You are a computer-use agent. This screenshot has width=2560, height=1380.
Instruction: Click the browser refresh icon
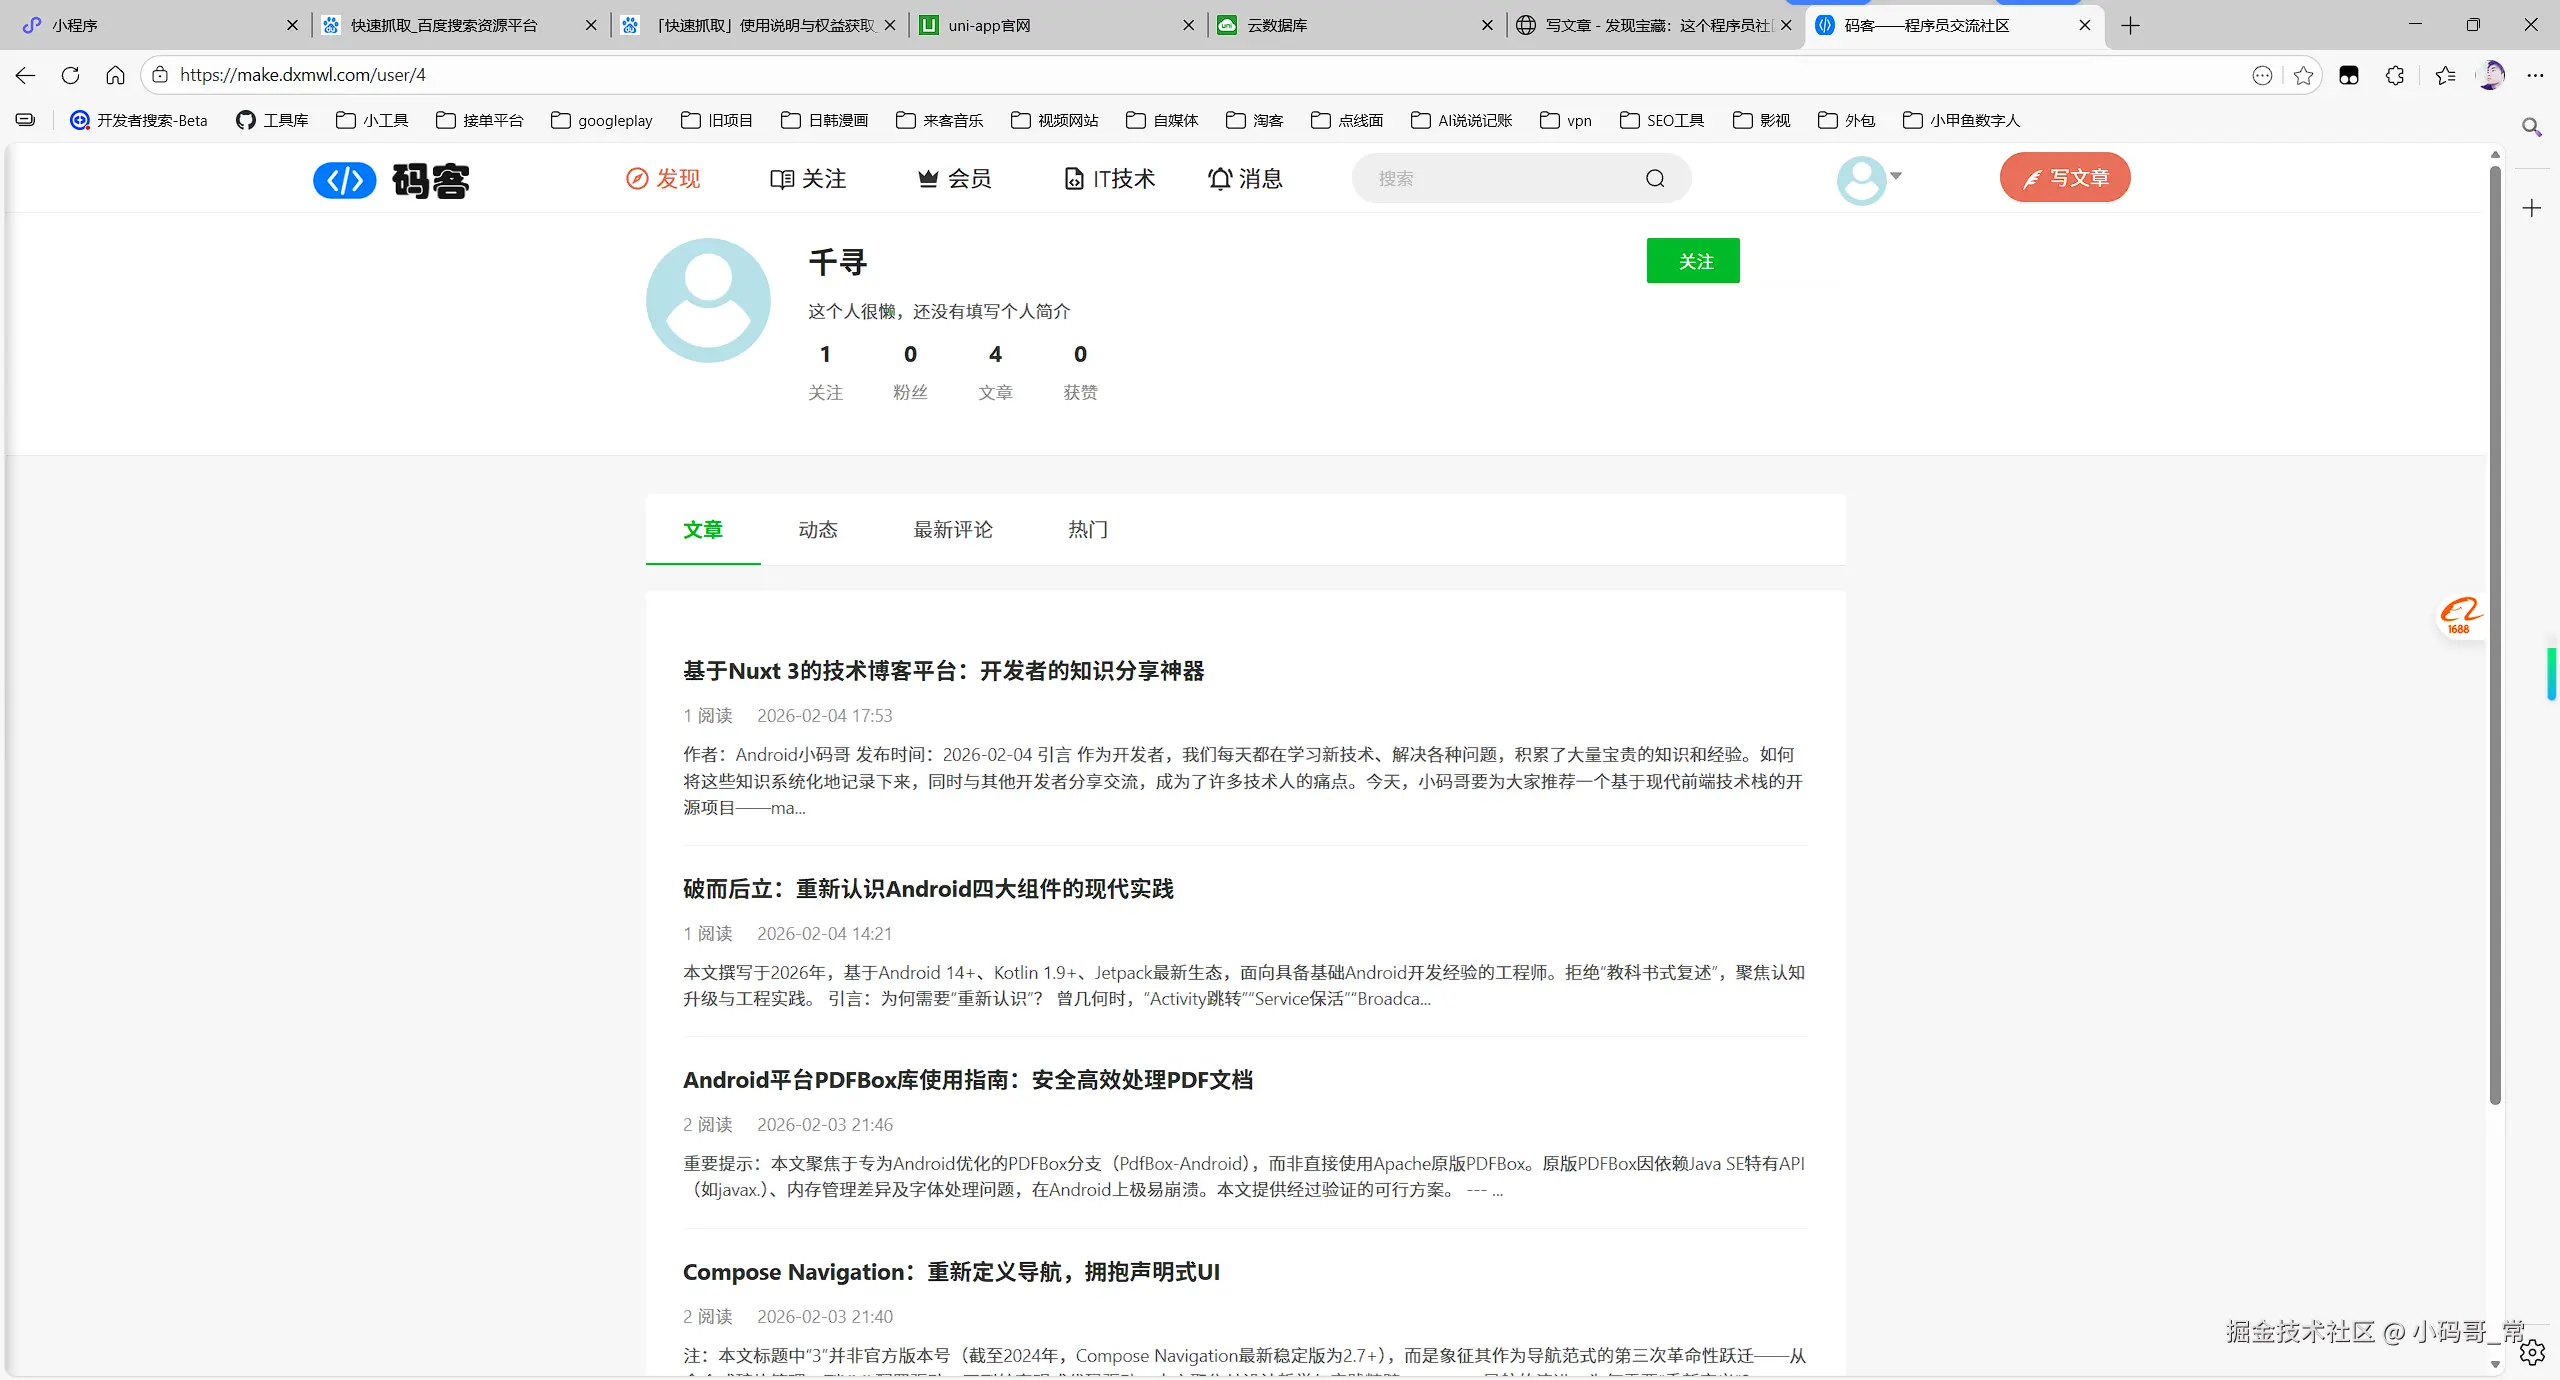point(70,75)
